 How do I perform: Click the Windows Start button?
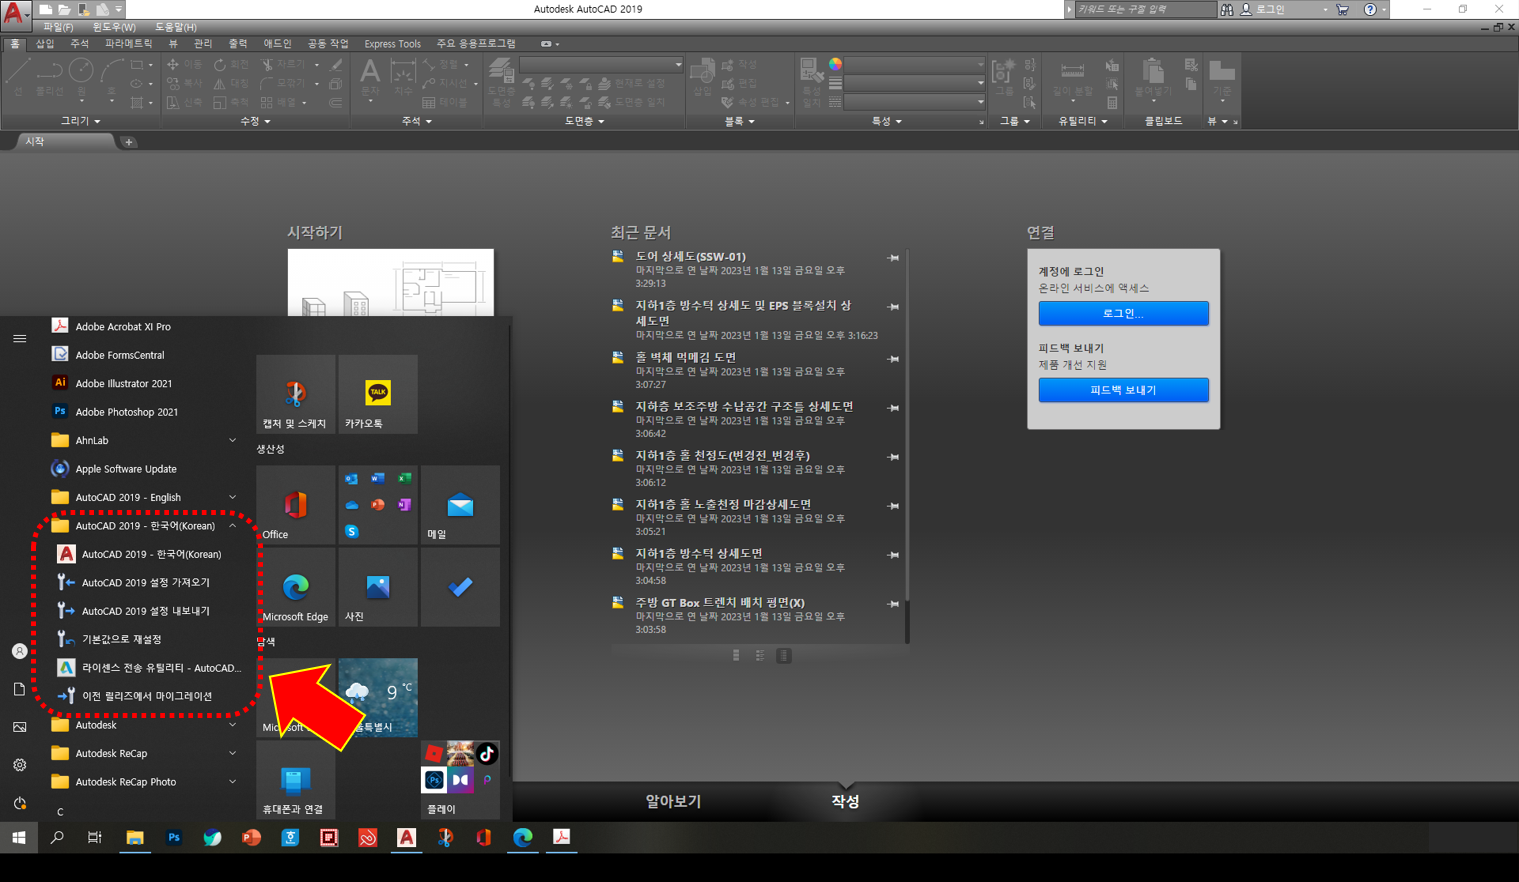(x=18, y=838)
